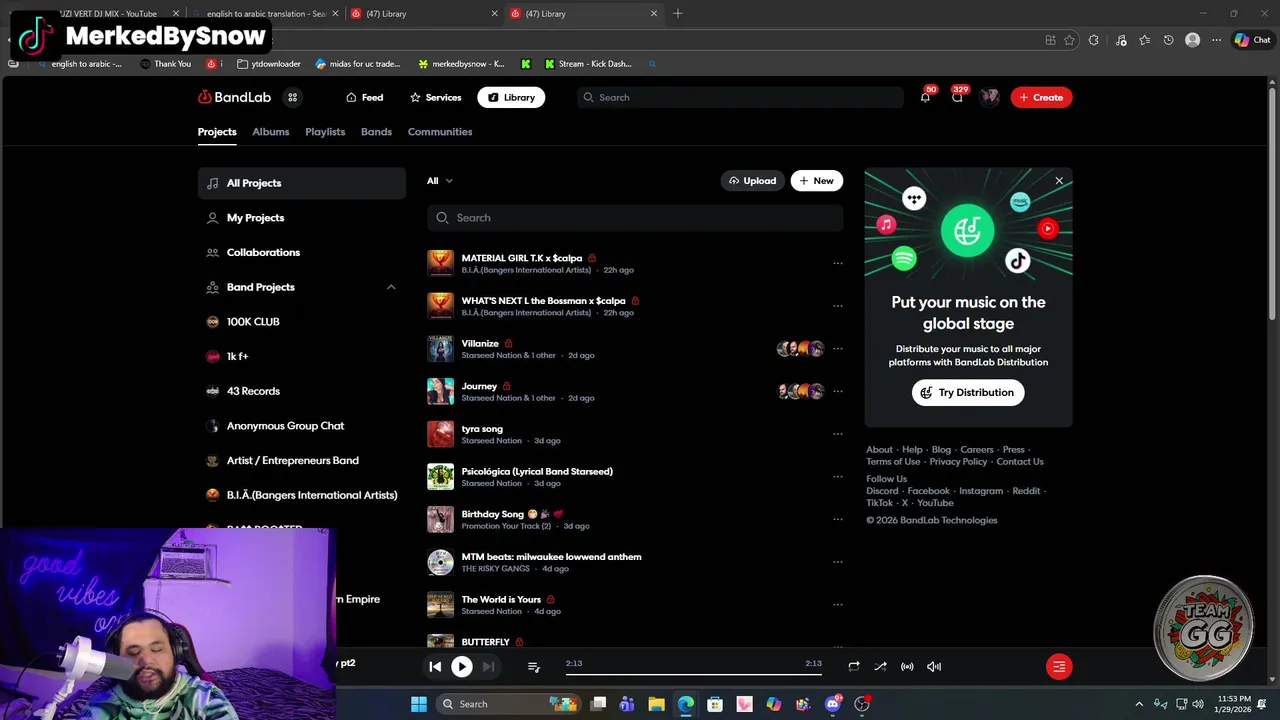Skip to previous track in player

(435, 666)
